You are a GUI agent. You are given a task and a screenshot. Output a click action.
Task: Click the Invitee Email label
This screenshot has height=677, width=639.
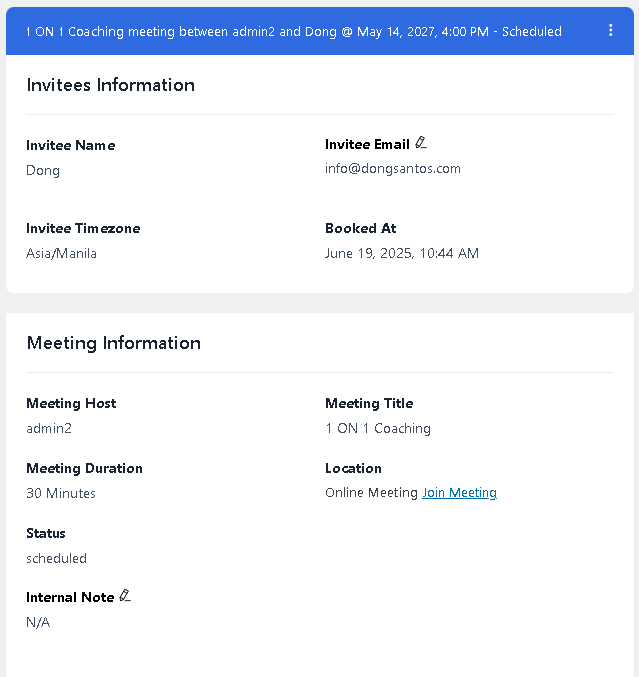click(367, 144)
